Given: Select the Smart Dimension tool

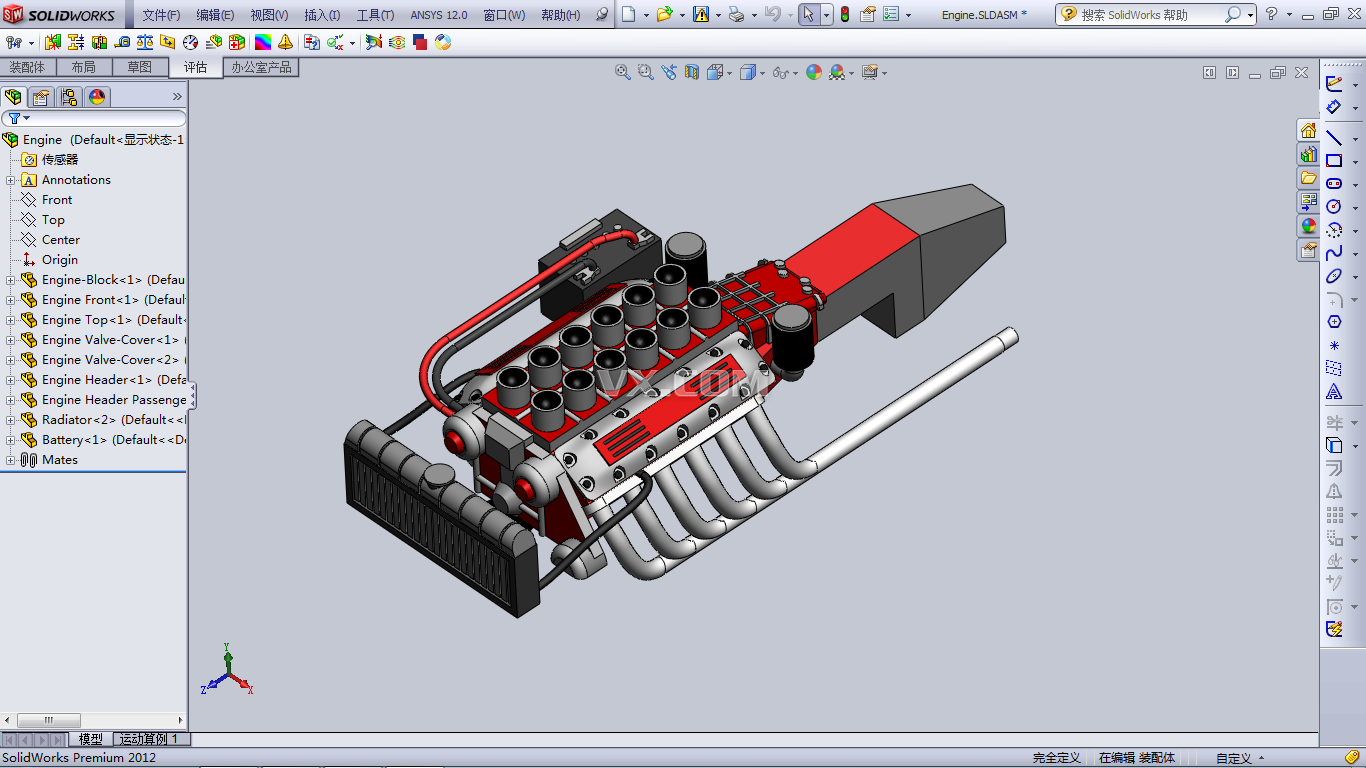Looking at the screenshot, I should pyautogui.click(x=1334, y=107).
